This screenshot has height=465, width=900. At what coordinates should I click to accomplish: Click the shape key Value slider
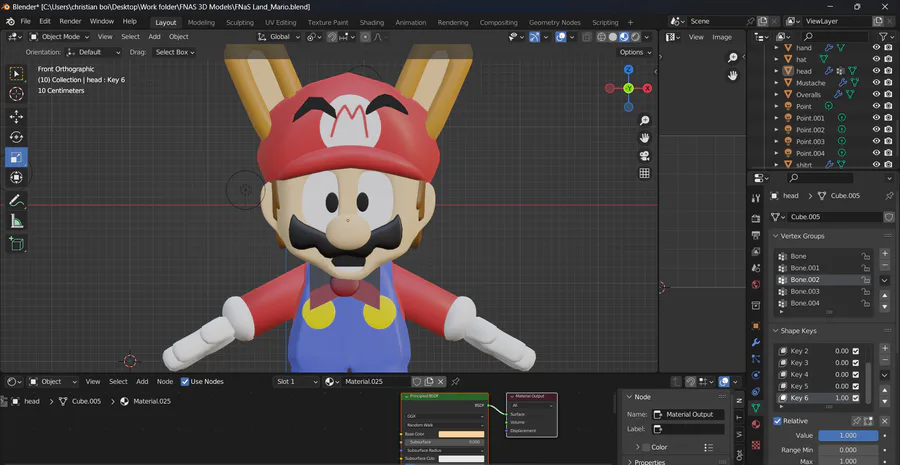tap(848, 435)
